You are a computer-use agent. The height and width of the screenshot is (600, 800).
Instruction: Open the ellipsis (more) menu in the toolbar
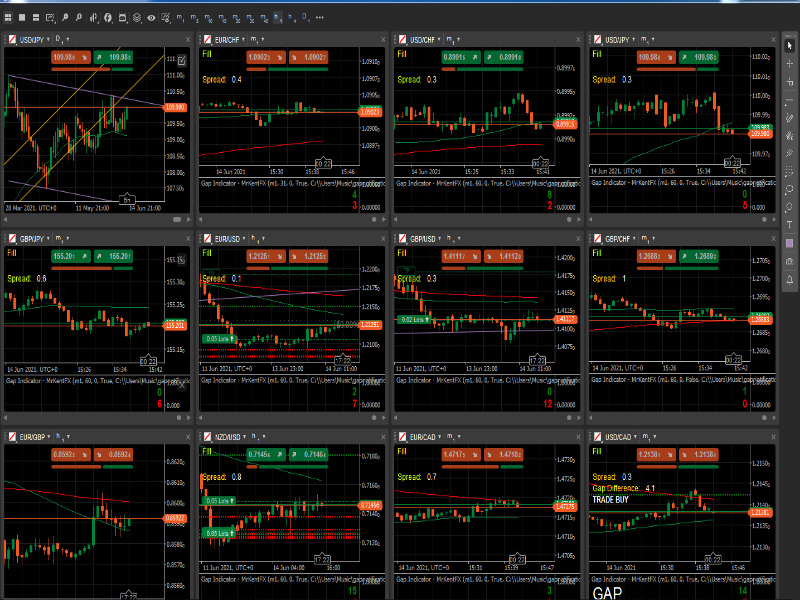coord(320,17)
